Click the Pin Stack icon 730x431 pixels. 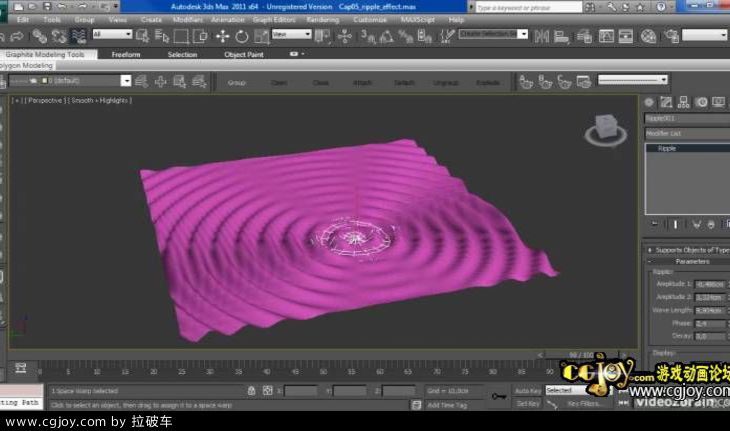coord(655,225)
